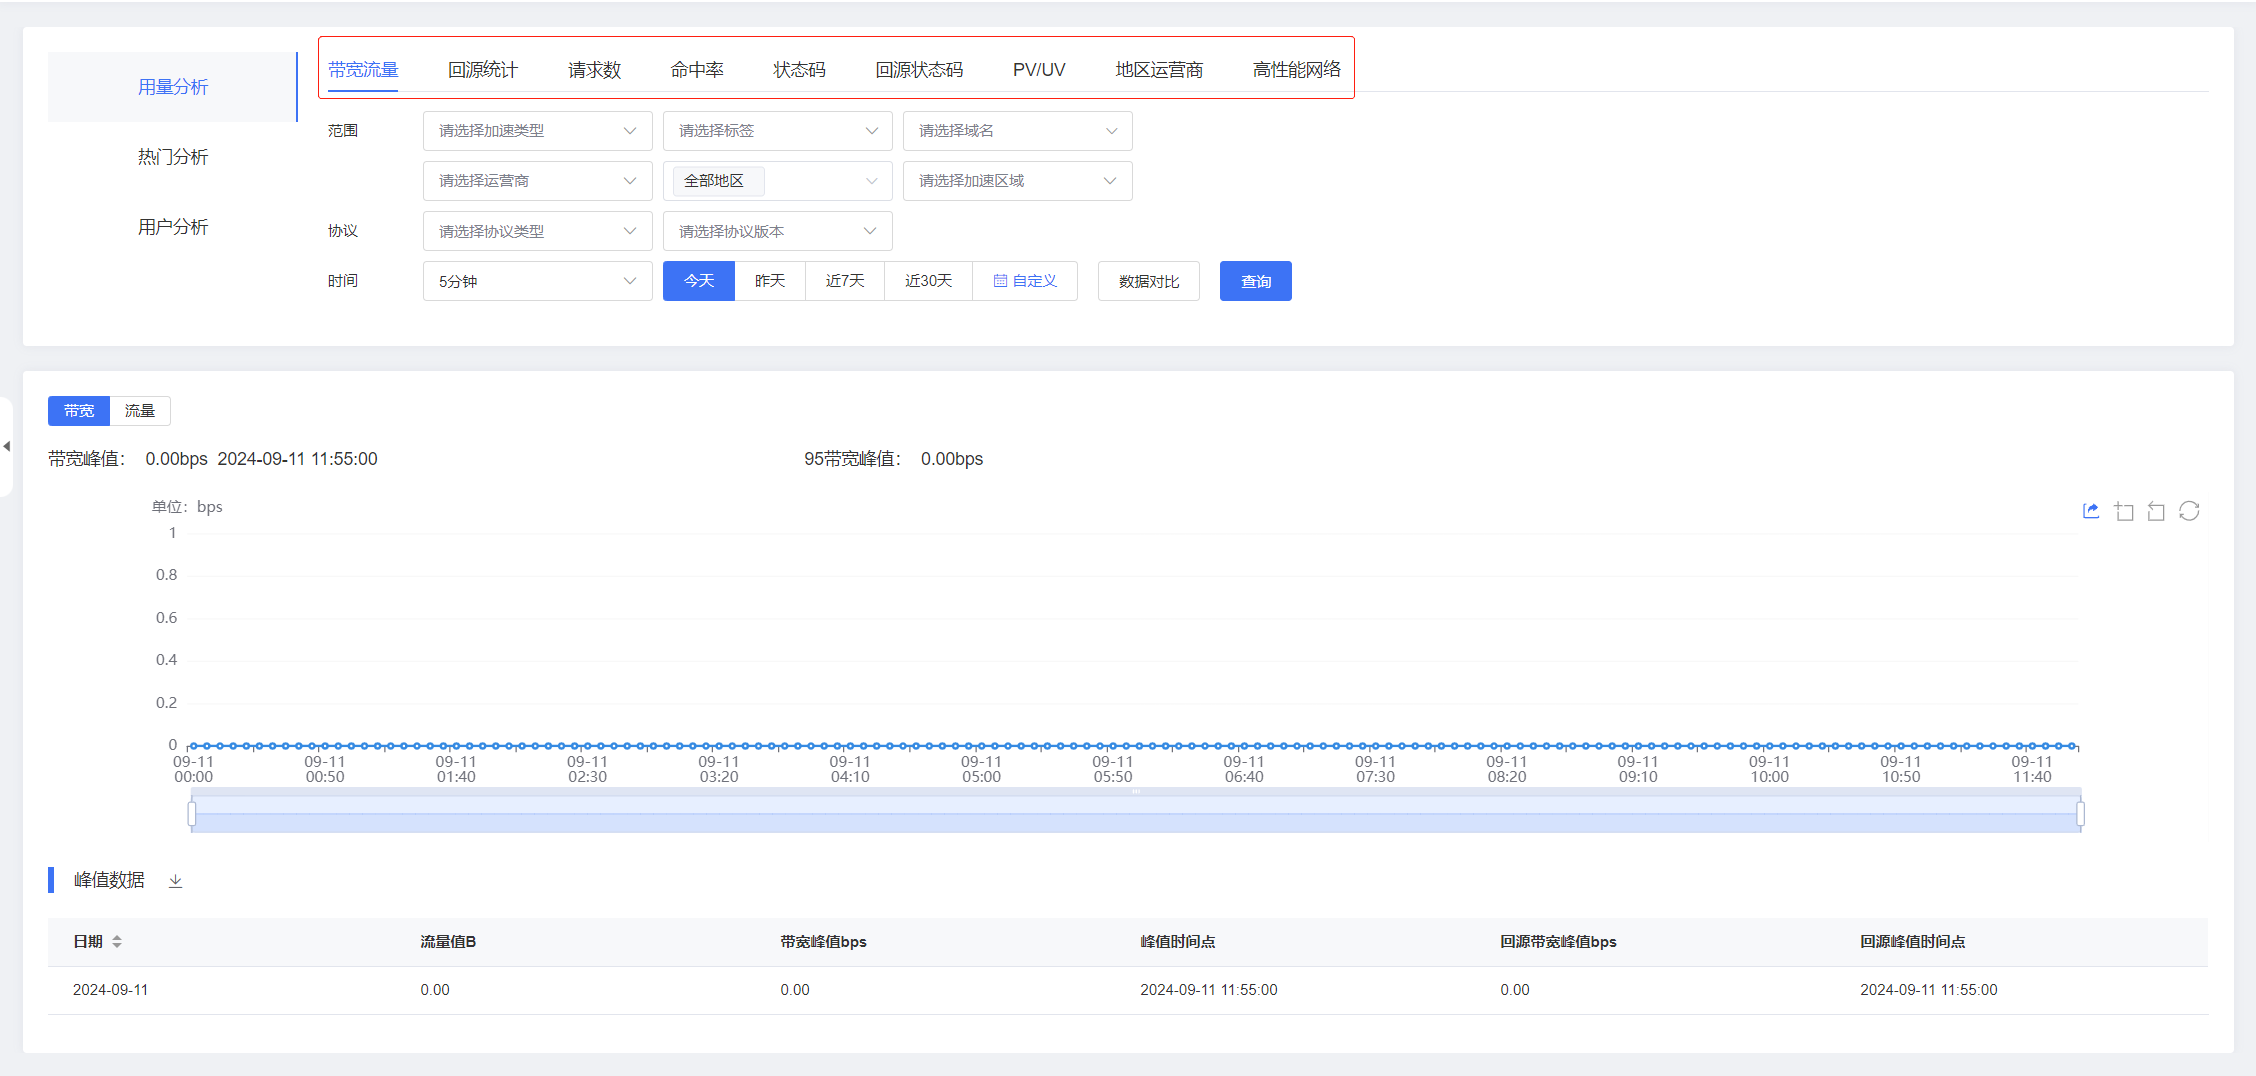The image size is (2256, 1076).
Task: Switch to the 高性能网络 tab
Action: pyautogui.click(x=1297, y=70)
